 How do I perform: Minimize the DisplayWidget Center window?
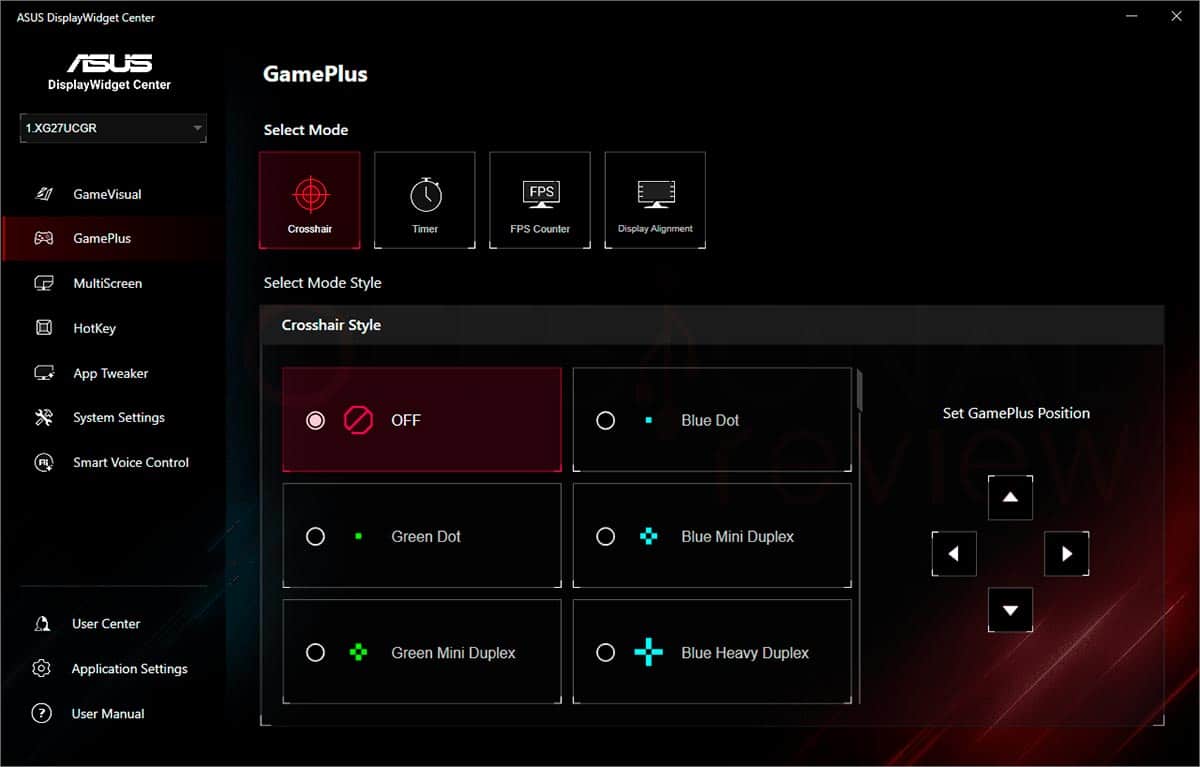click(1132, 16)
